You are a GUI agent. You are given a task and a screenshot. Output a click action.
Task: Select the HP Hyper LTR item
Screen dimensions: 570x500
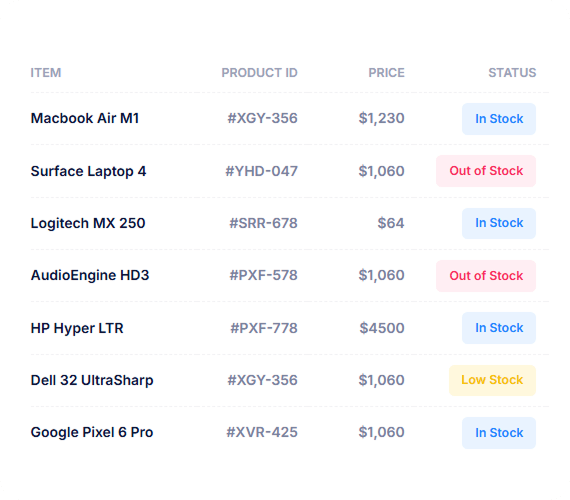pos(77,328)
